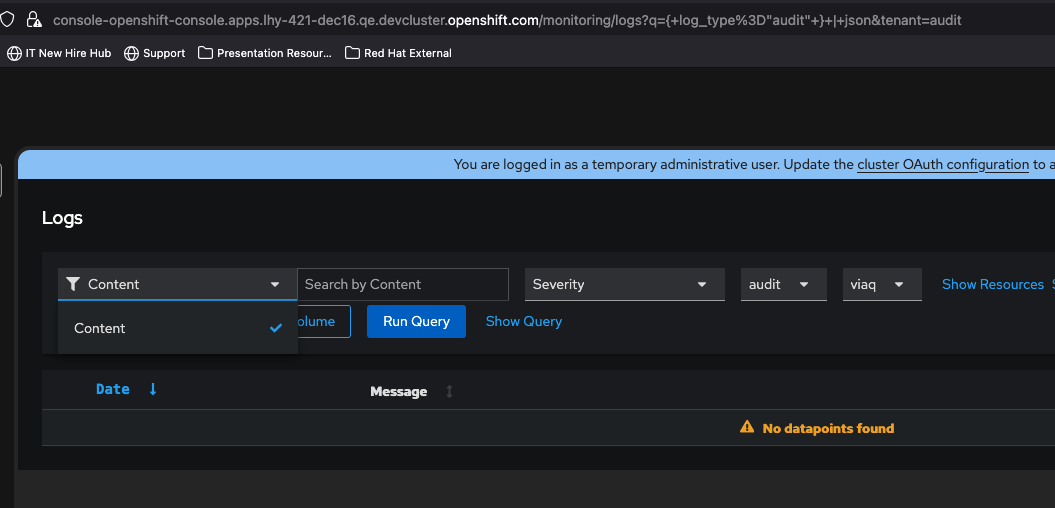Click the Show Resources link
1055x508 pixels.
(x=992, y=284)
